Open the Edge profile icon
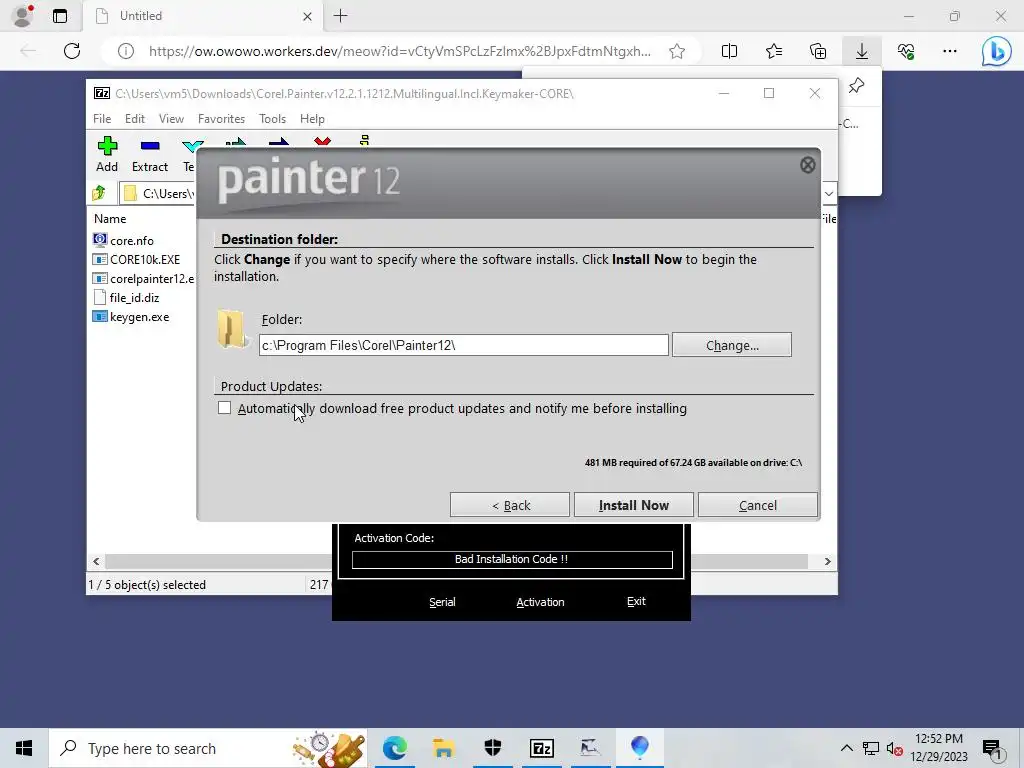This screenshot has width=1024, height=768. coord(24,16)
